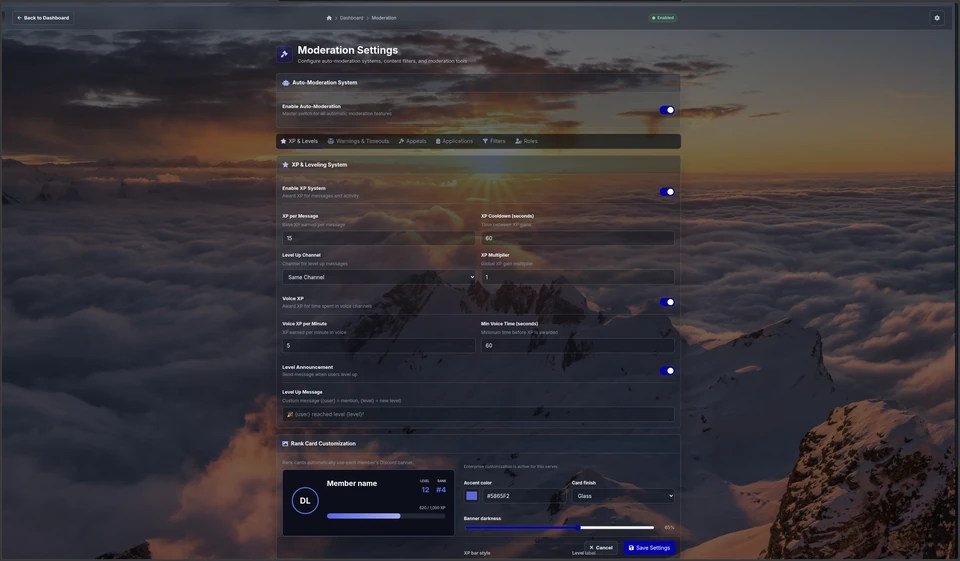Click the Member name text on rank card
Viewport: 960px width, 561px height.
[x=351, y=483]
